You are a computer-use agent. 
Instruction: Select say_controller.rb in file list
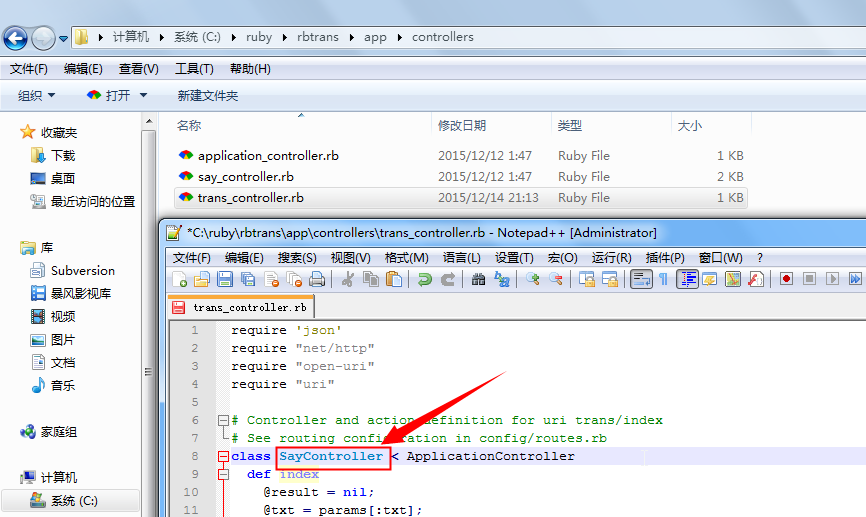(x=246, y=177)
